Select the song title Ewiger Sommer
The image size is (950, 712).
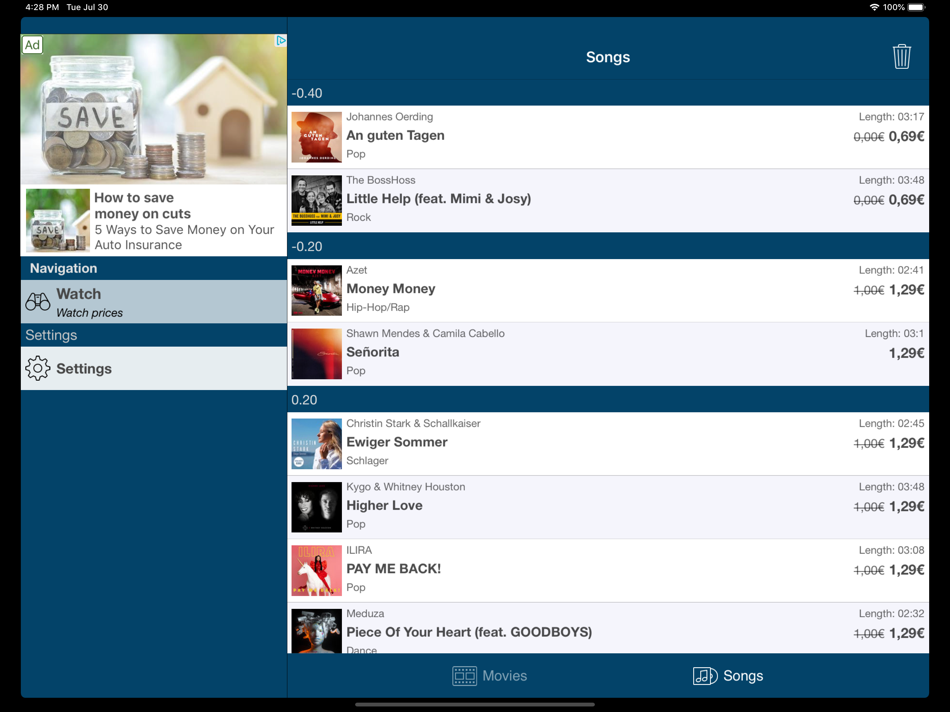pyautogui.click(x=397, y=442)
